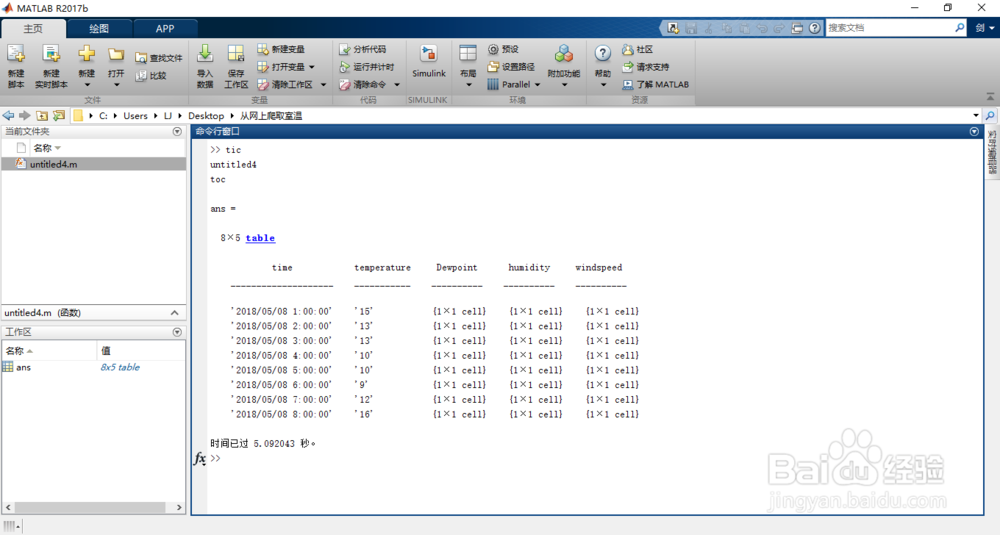Go up one folder level
1000x535 pixels.
click(41, 115)
